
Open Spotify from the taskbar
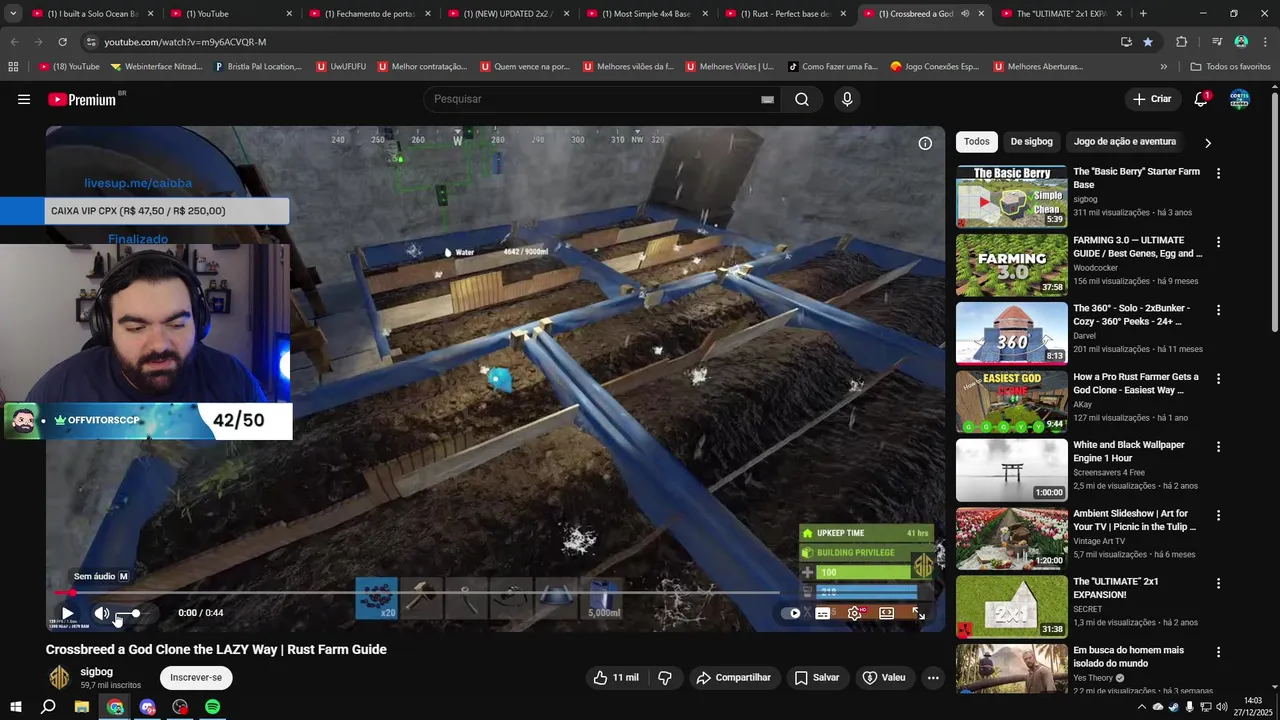click(213, 707)
